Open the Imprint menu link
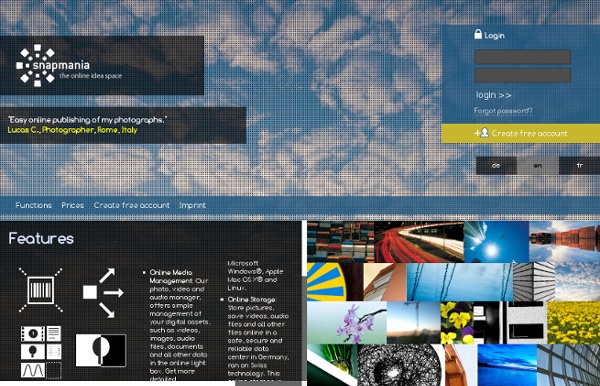Viewport: 600px width, 386px height. pos(192,205)
